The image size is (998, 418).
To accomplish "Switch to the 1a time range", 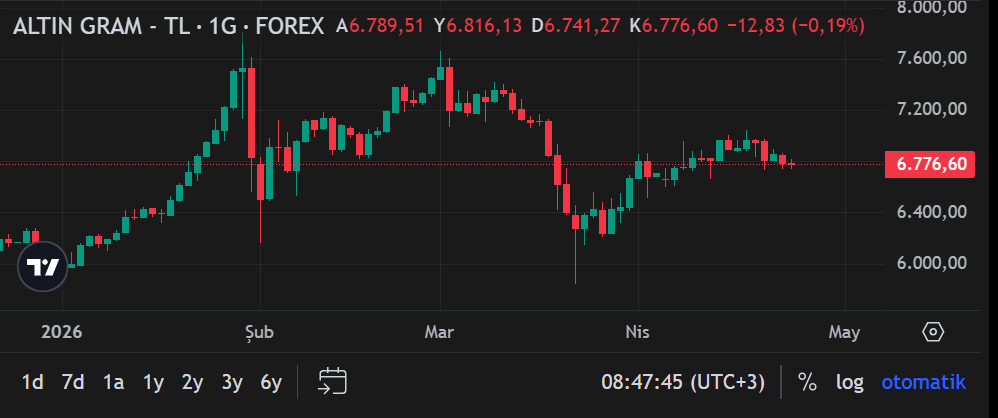I will (x=113, y=382).
